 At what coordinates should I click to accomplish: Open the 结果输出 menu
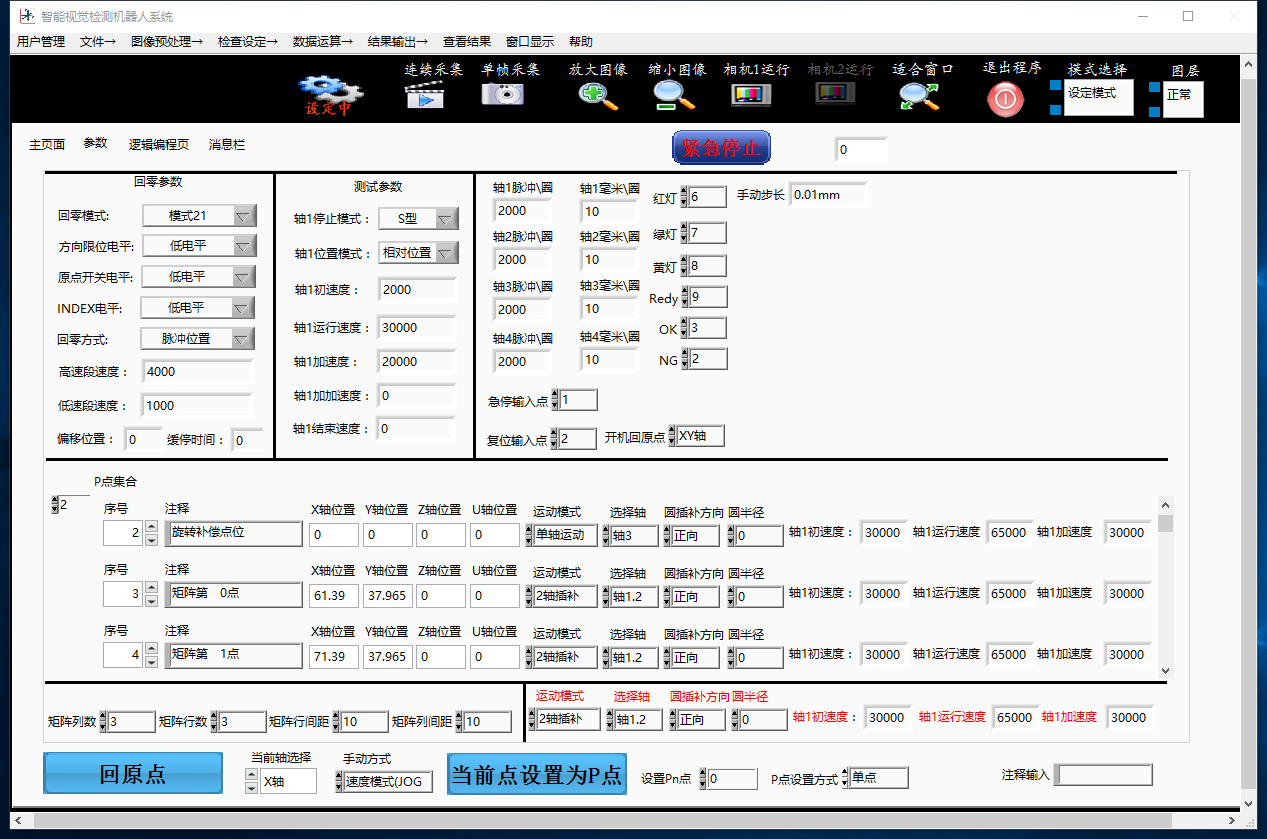pyautogui.click(x=398, y=41)
